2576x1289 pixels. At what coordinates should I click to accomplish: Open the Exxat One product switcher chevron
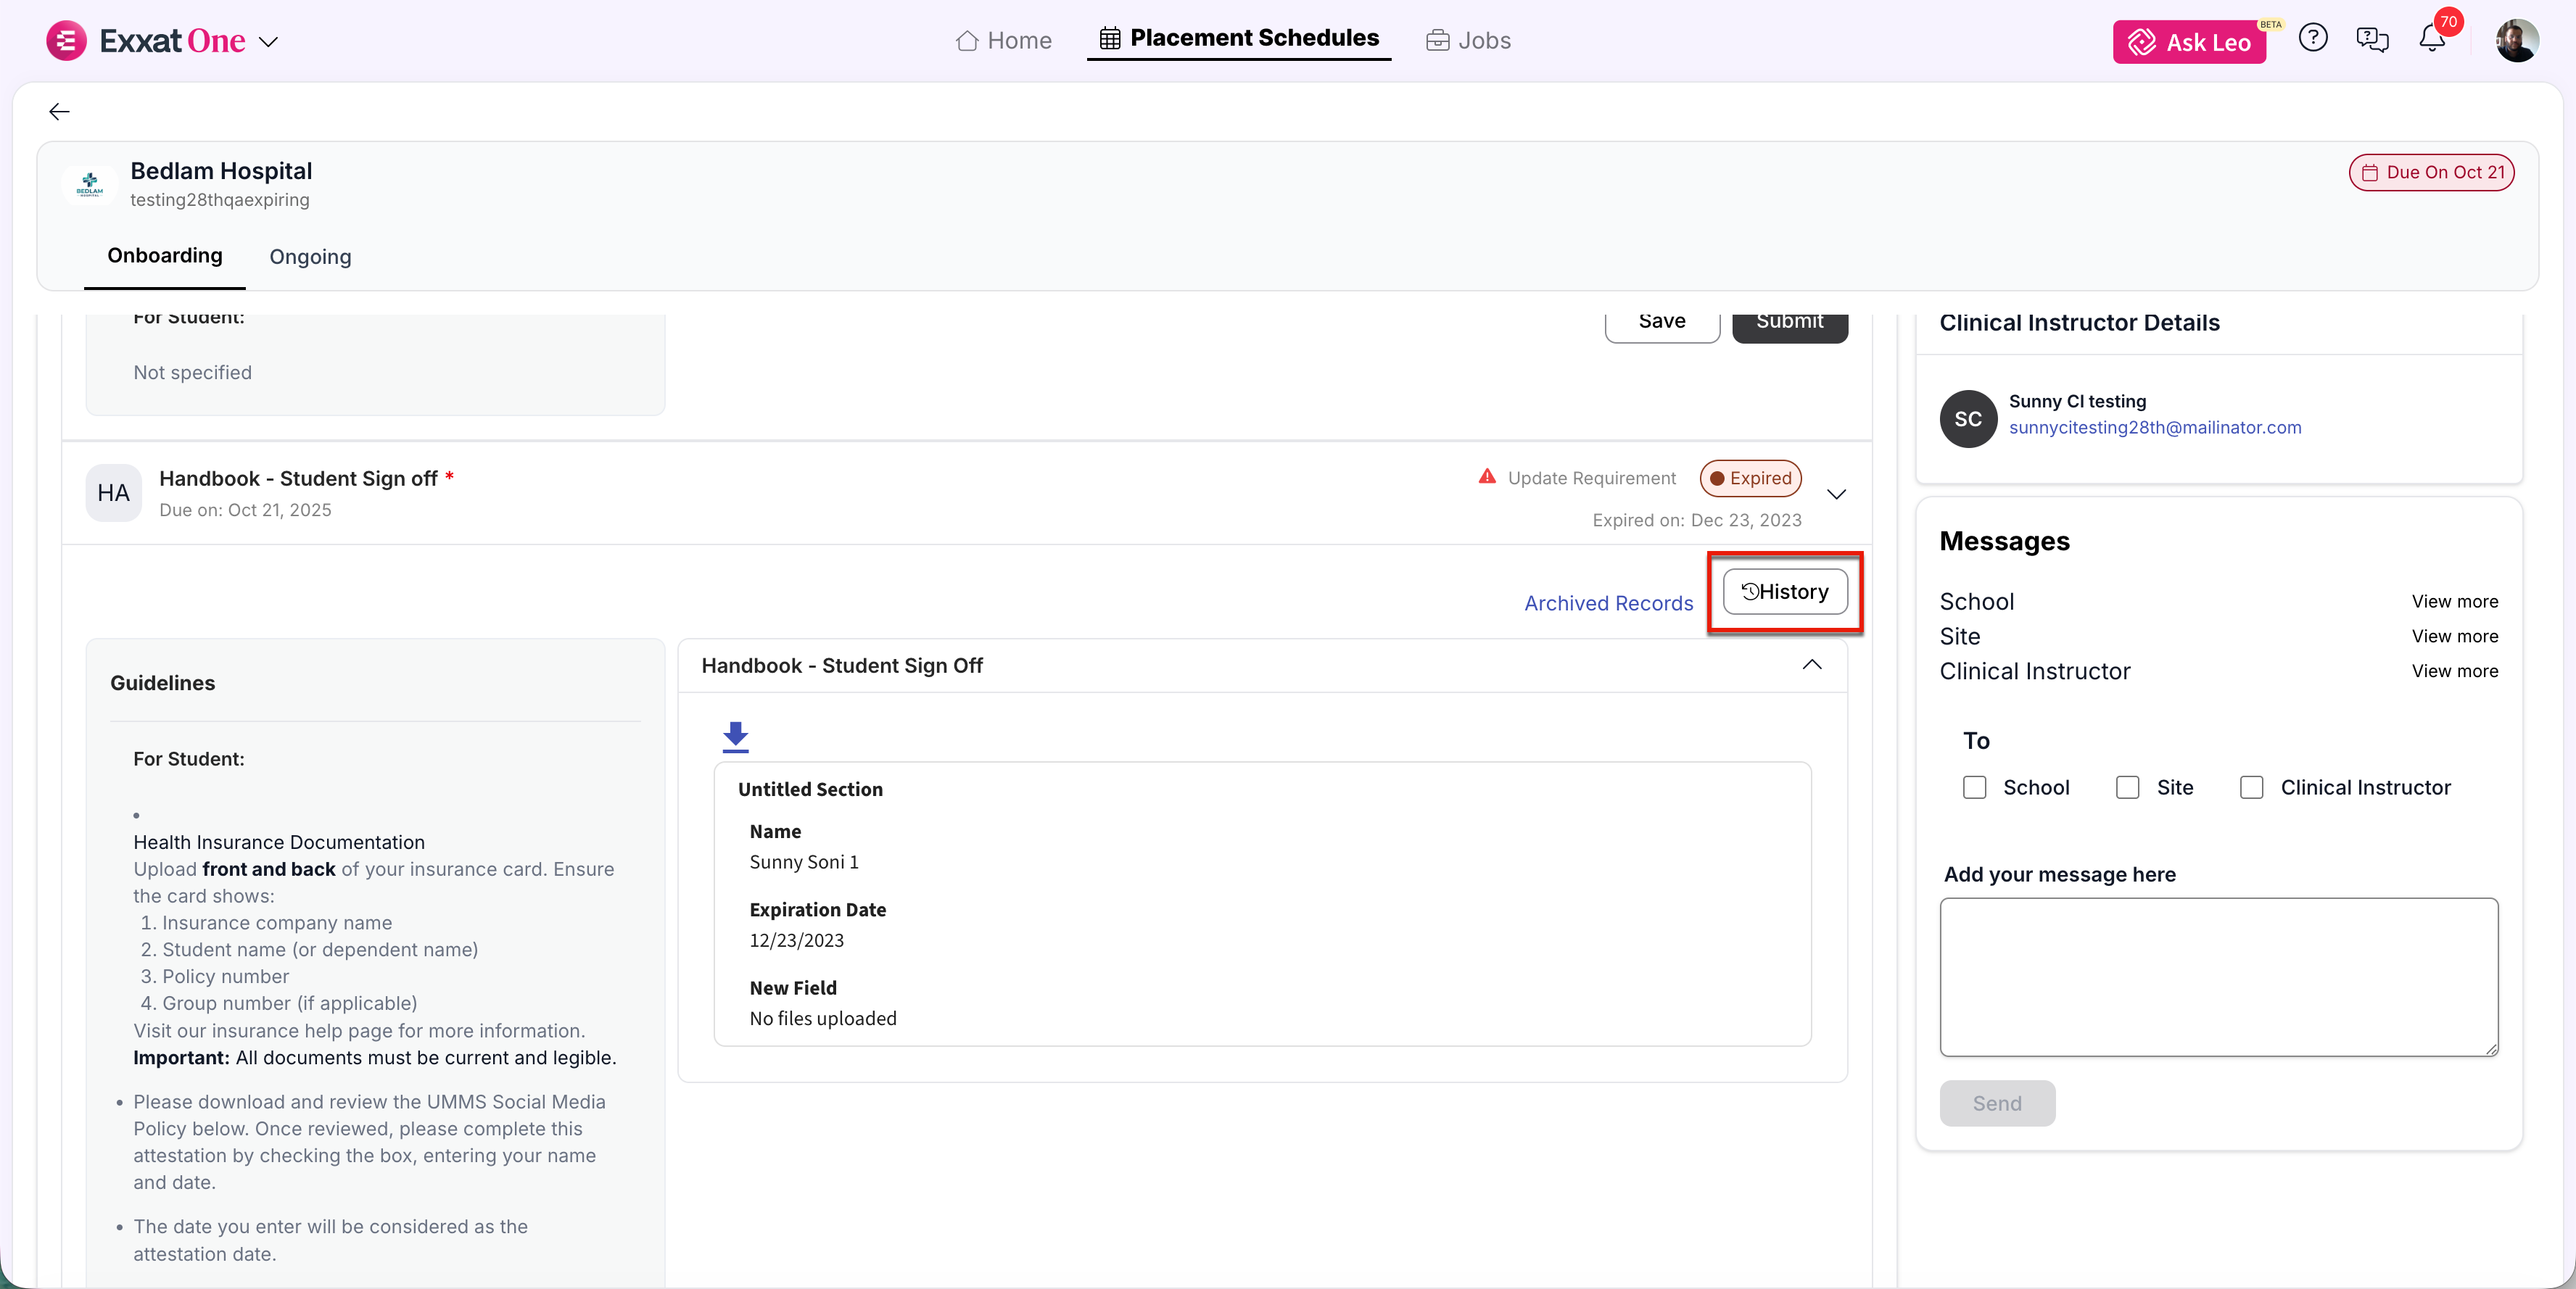tap(268, 42)
